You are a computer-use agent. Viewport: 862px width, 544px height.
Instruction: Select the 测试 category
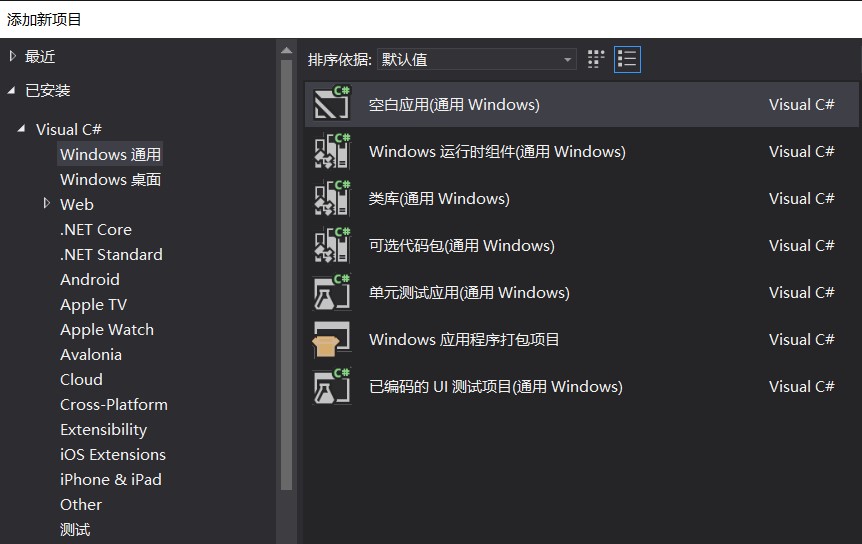point(75,530)
